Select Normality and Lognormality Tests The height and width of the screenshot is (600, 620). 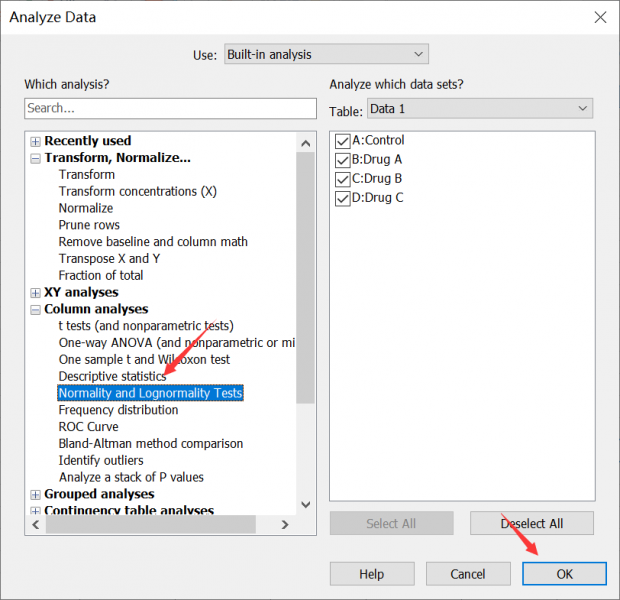(x=150, y=393)
